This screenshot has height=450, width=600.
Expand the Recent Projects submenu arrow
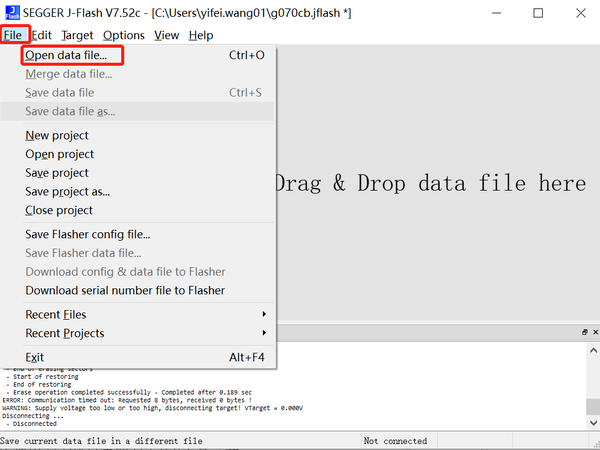[264, 333]
